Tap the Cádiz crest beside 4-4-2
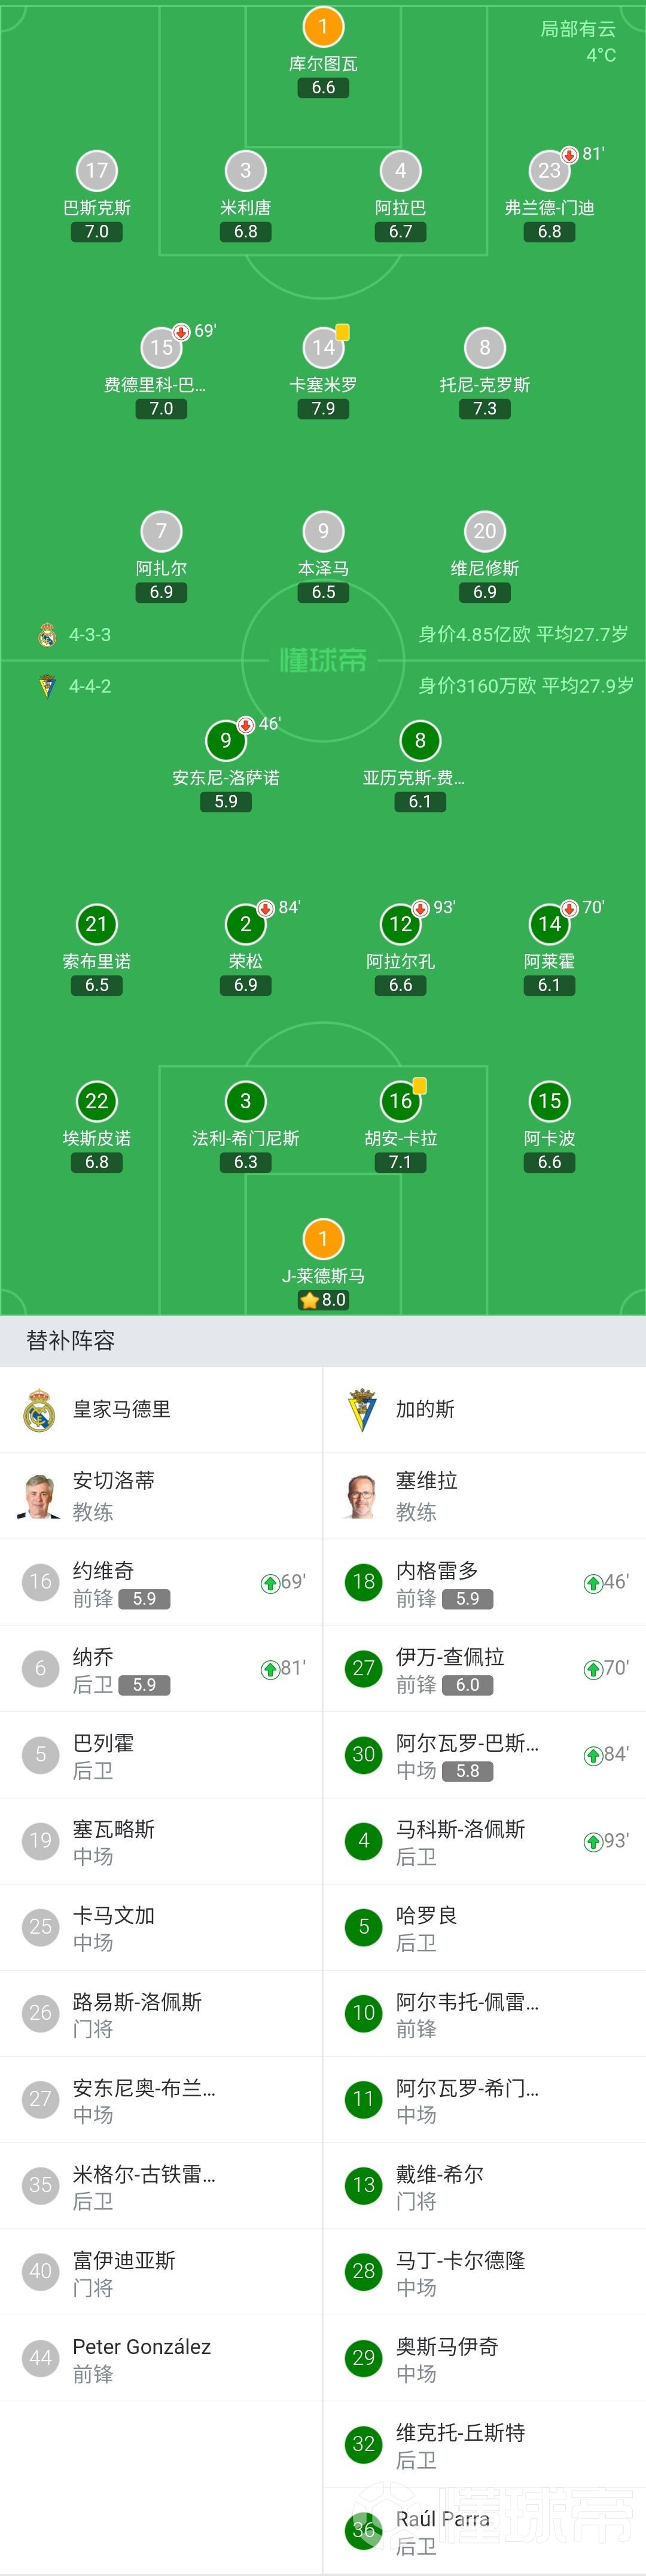The image size is (646, 2576). pos(47,686)
